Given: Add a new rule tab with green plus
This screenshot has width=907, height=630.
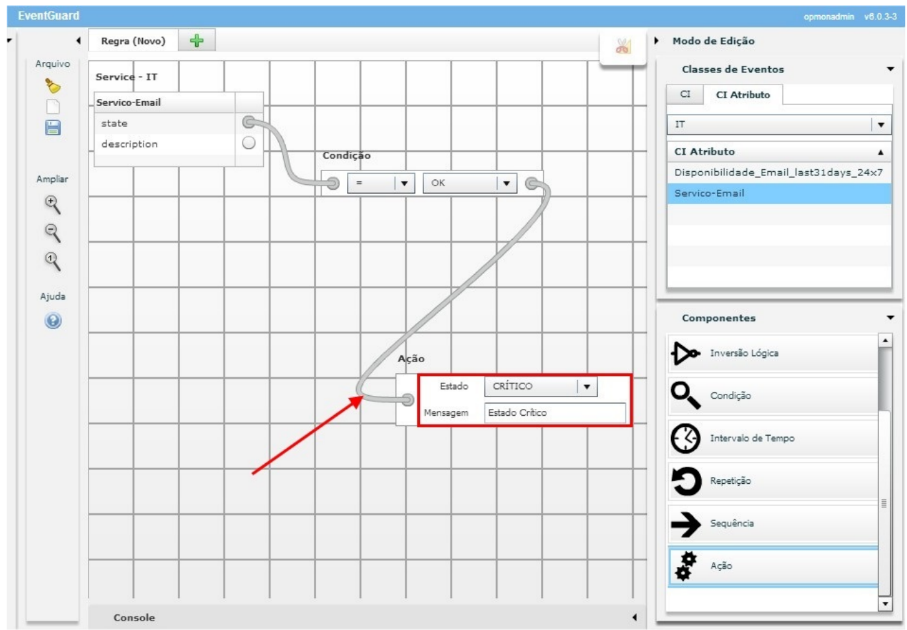Looking at the screenshot, I should pos(196,41).
